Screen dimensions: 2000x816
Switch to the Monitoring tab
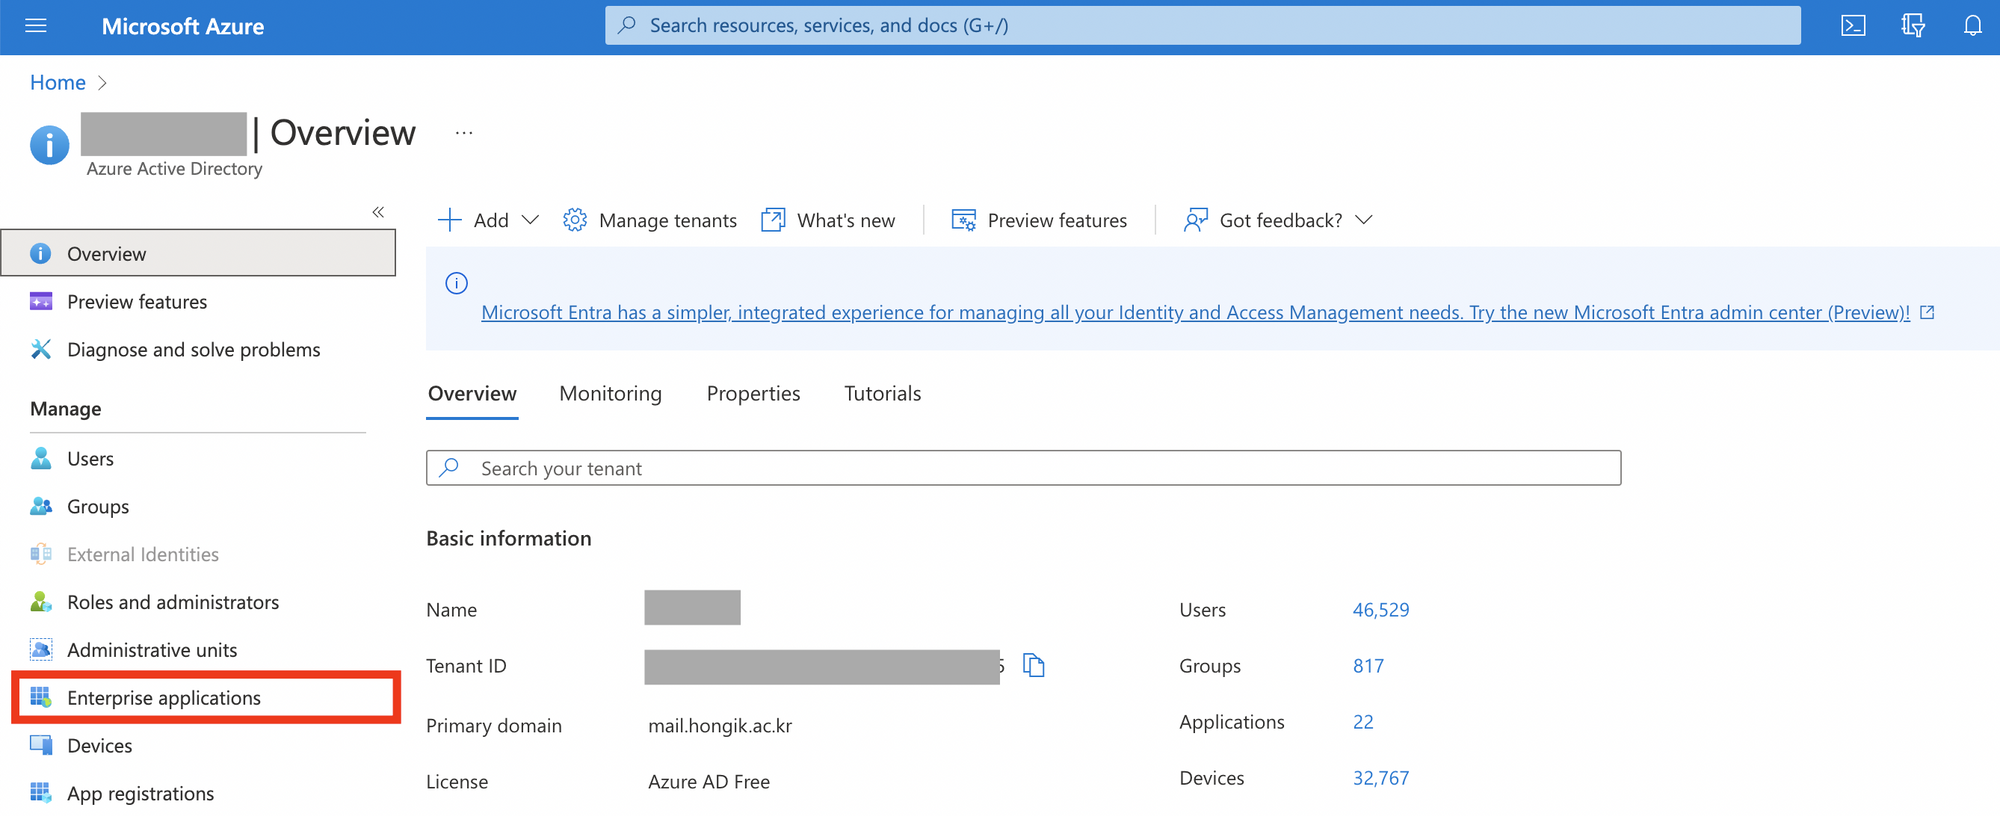coord(610,394)
